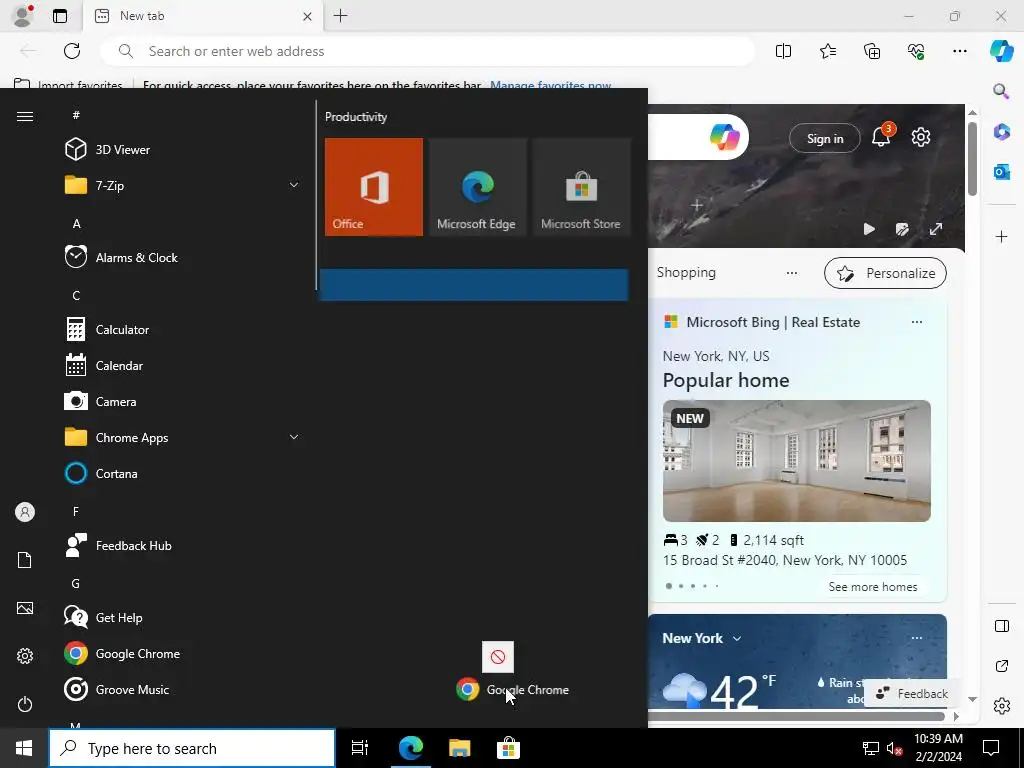
Task: Open the Microsoft Store tile
Action: pos(581,187)
